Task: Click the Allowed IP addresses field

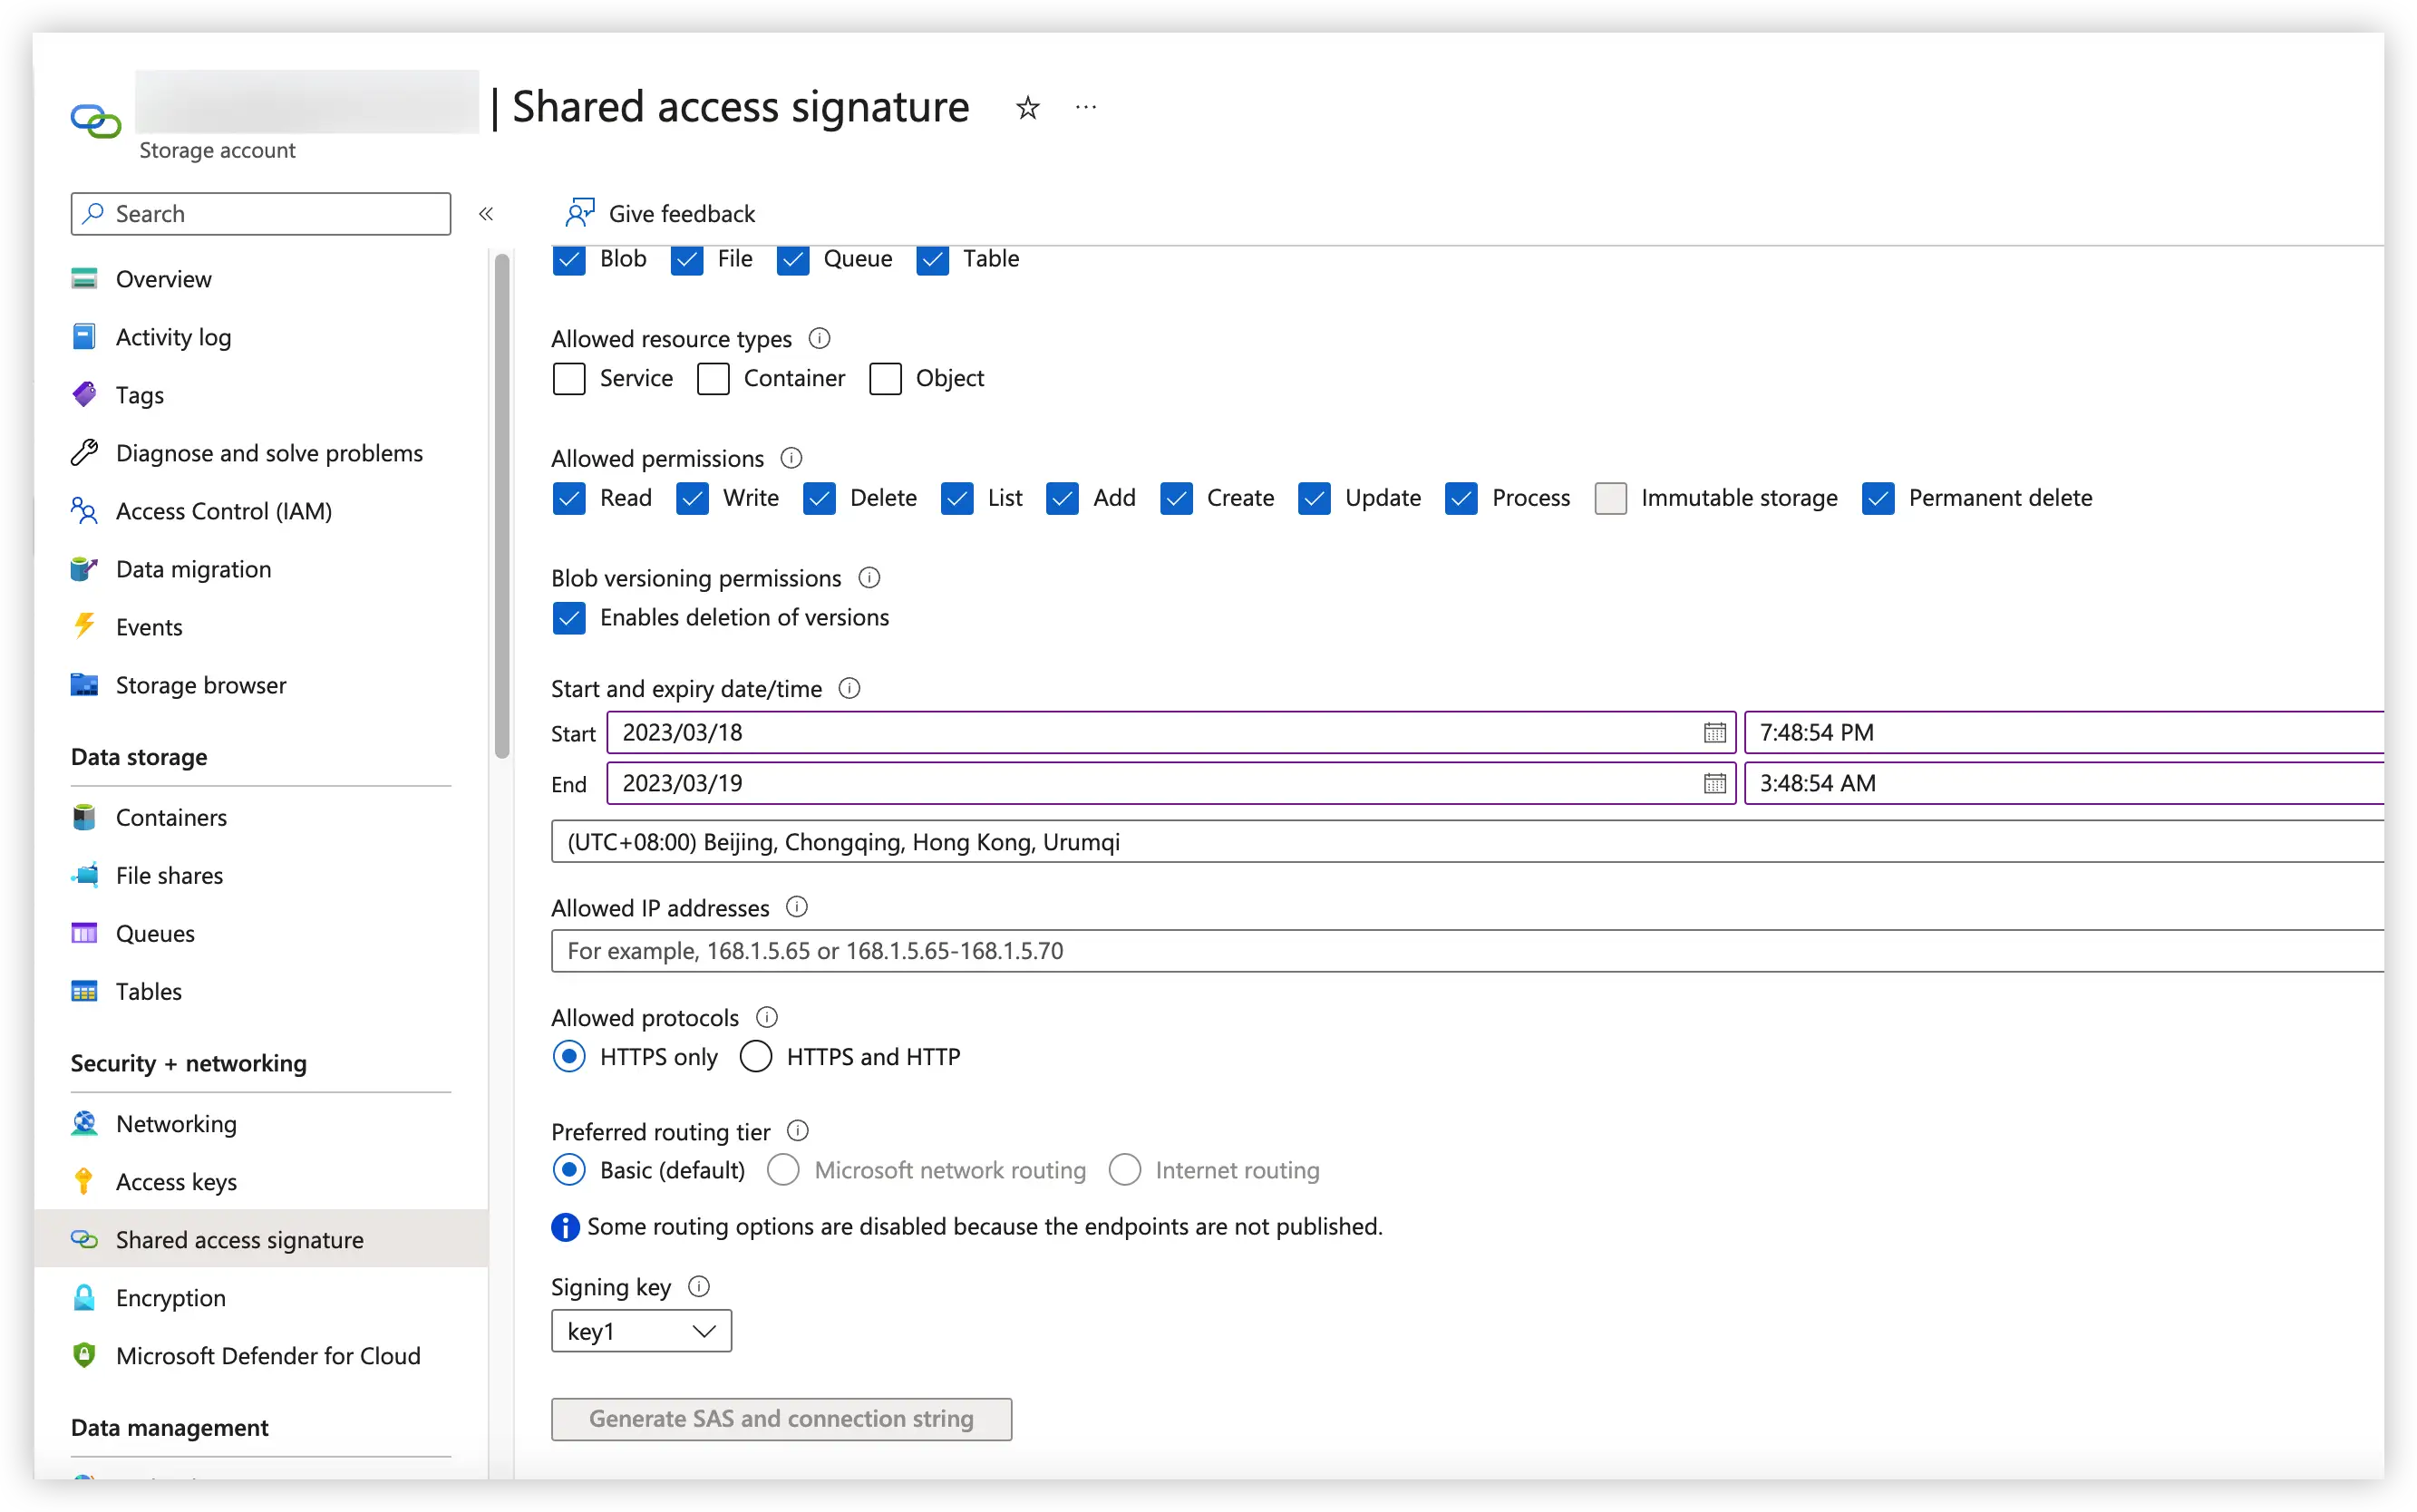Action: pos(1467,951)
